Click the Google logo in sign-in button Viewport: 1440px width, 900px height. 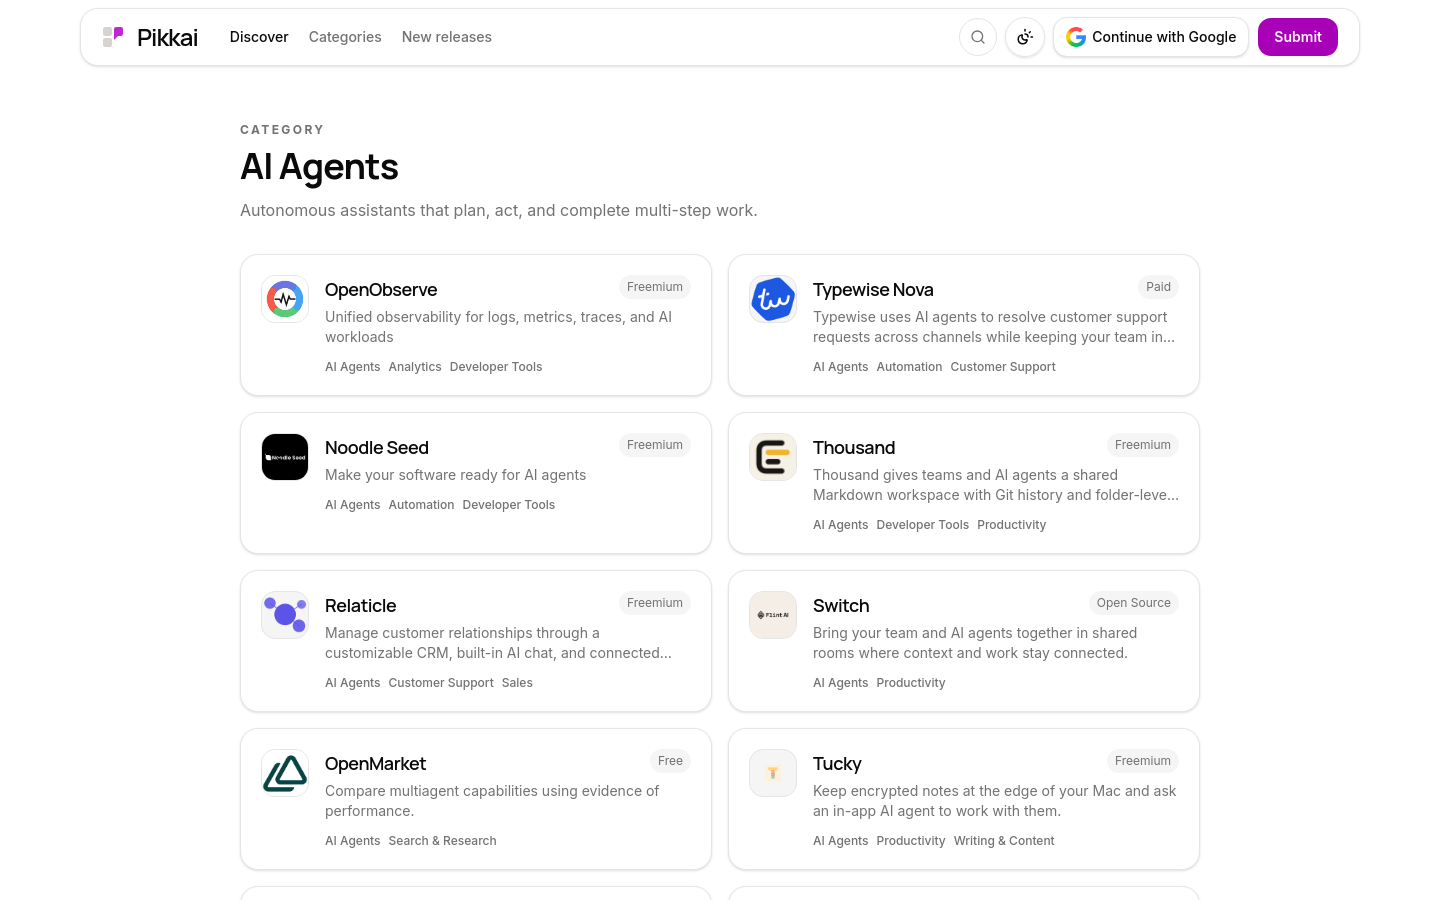tap(1076, 37)
